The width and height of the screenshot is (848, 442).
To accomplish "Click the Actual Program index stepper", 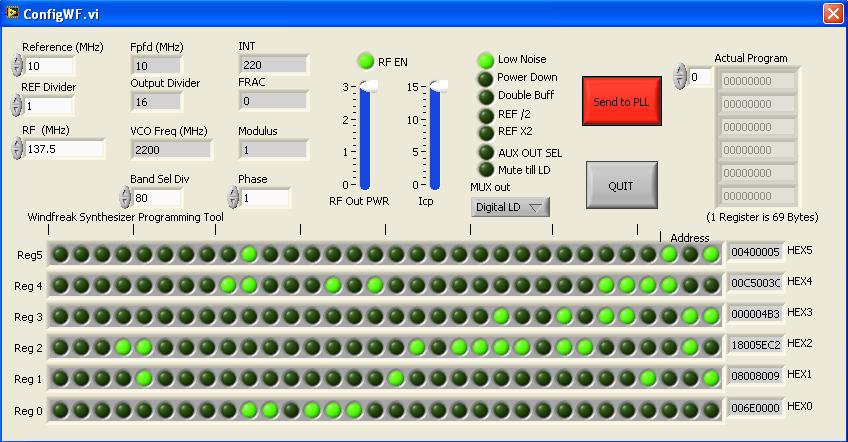I will pos(680,77).
